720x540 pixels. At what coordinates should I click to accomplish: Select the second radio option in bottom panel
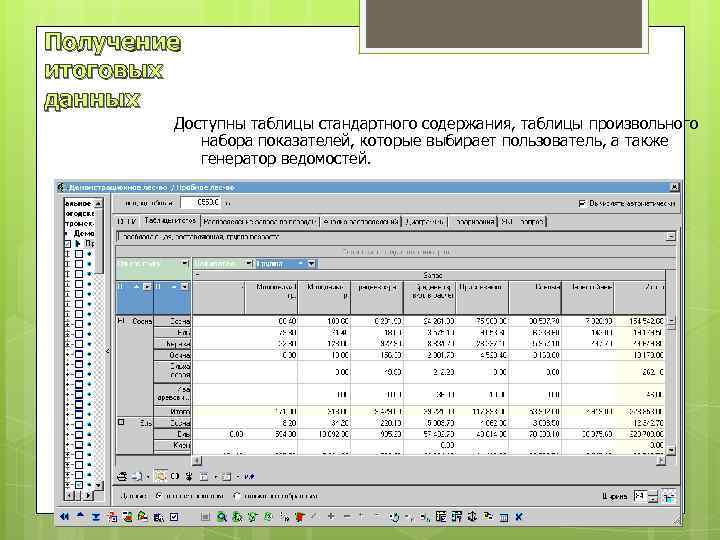click(237, 496)
